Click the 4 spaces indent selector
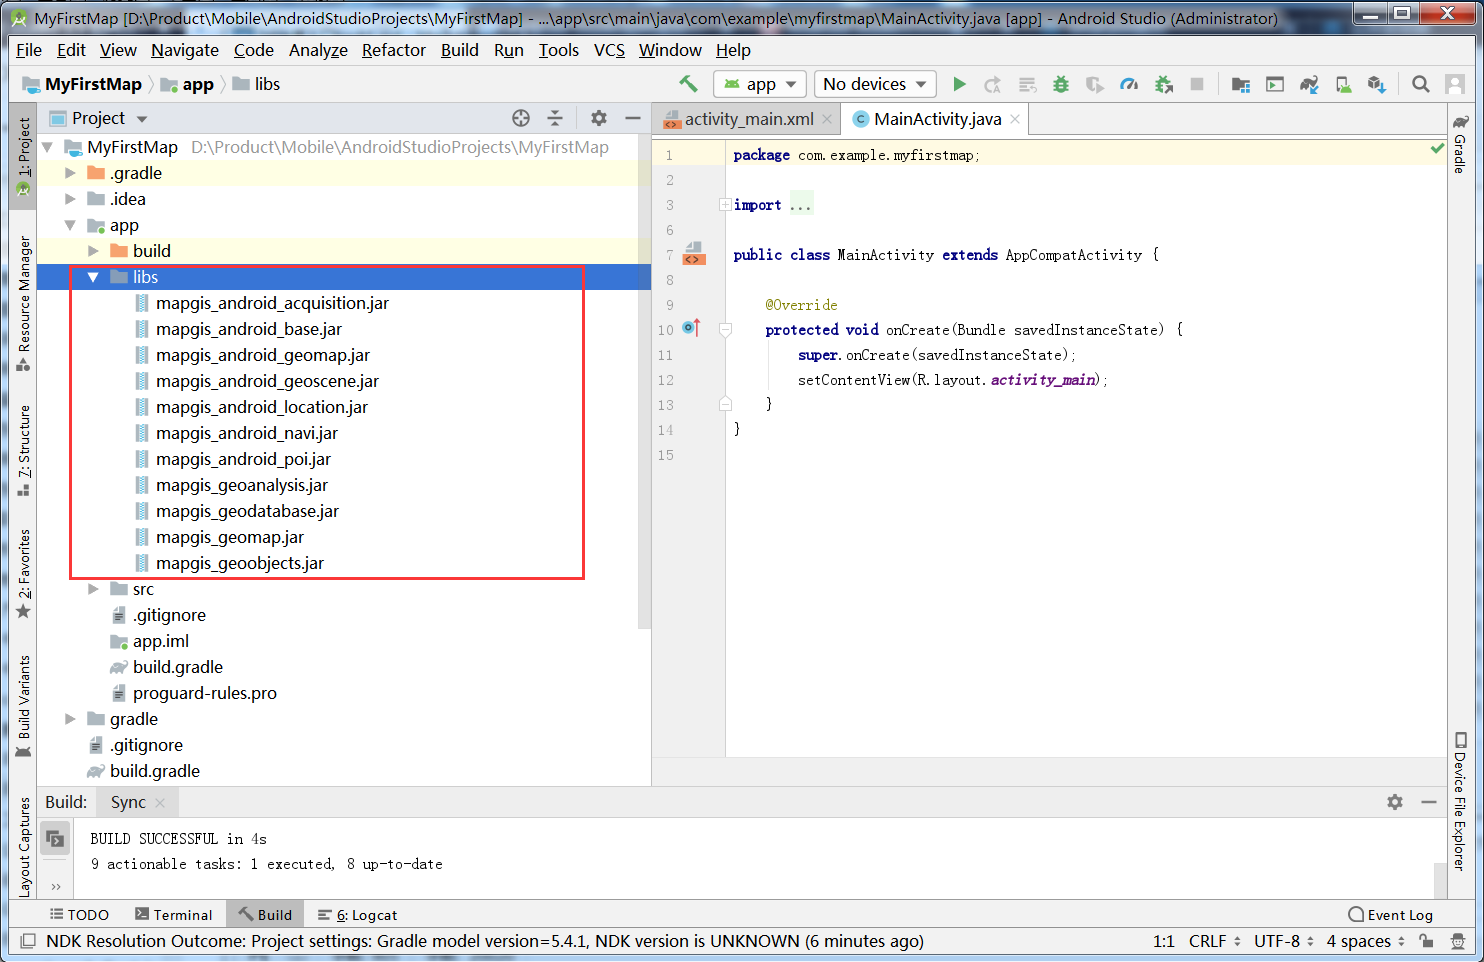The height and width of the screenshot is (962, 1484). tap(1365, 941)
